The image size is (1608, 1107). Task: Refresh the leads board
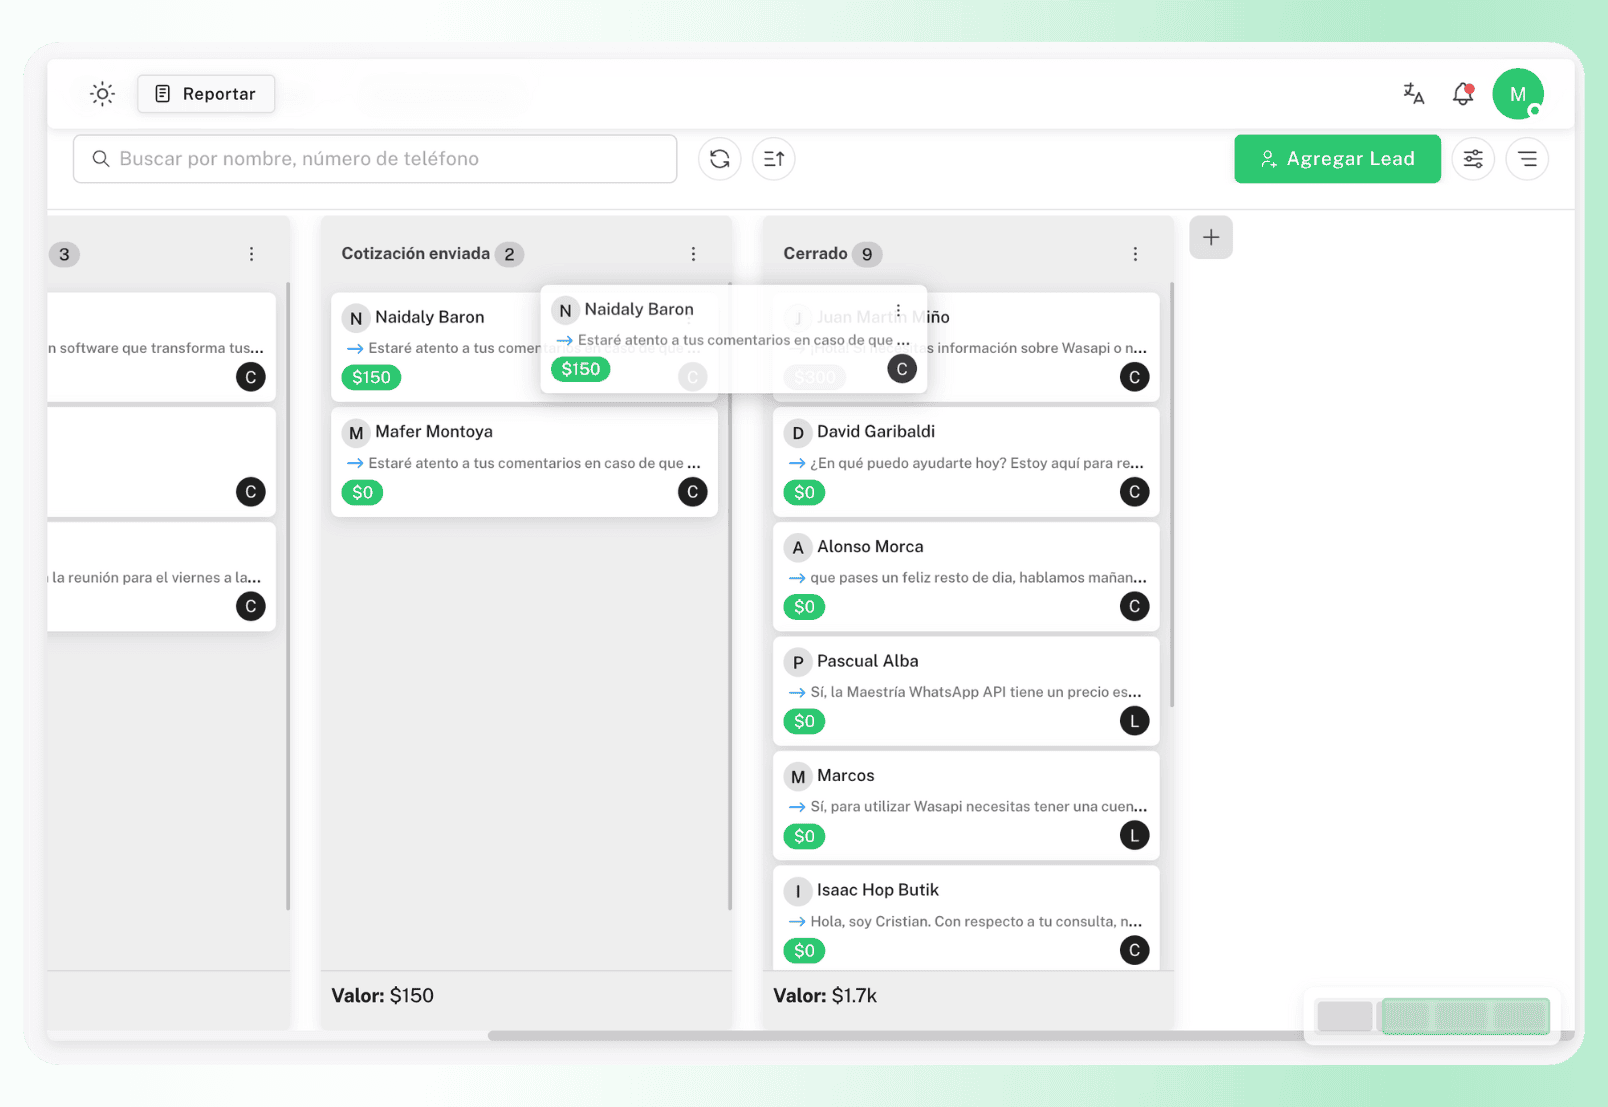pos(719,159)
